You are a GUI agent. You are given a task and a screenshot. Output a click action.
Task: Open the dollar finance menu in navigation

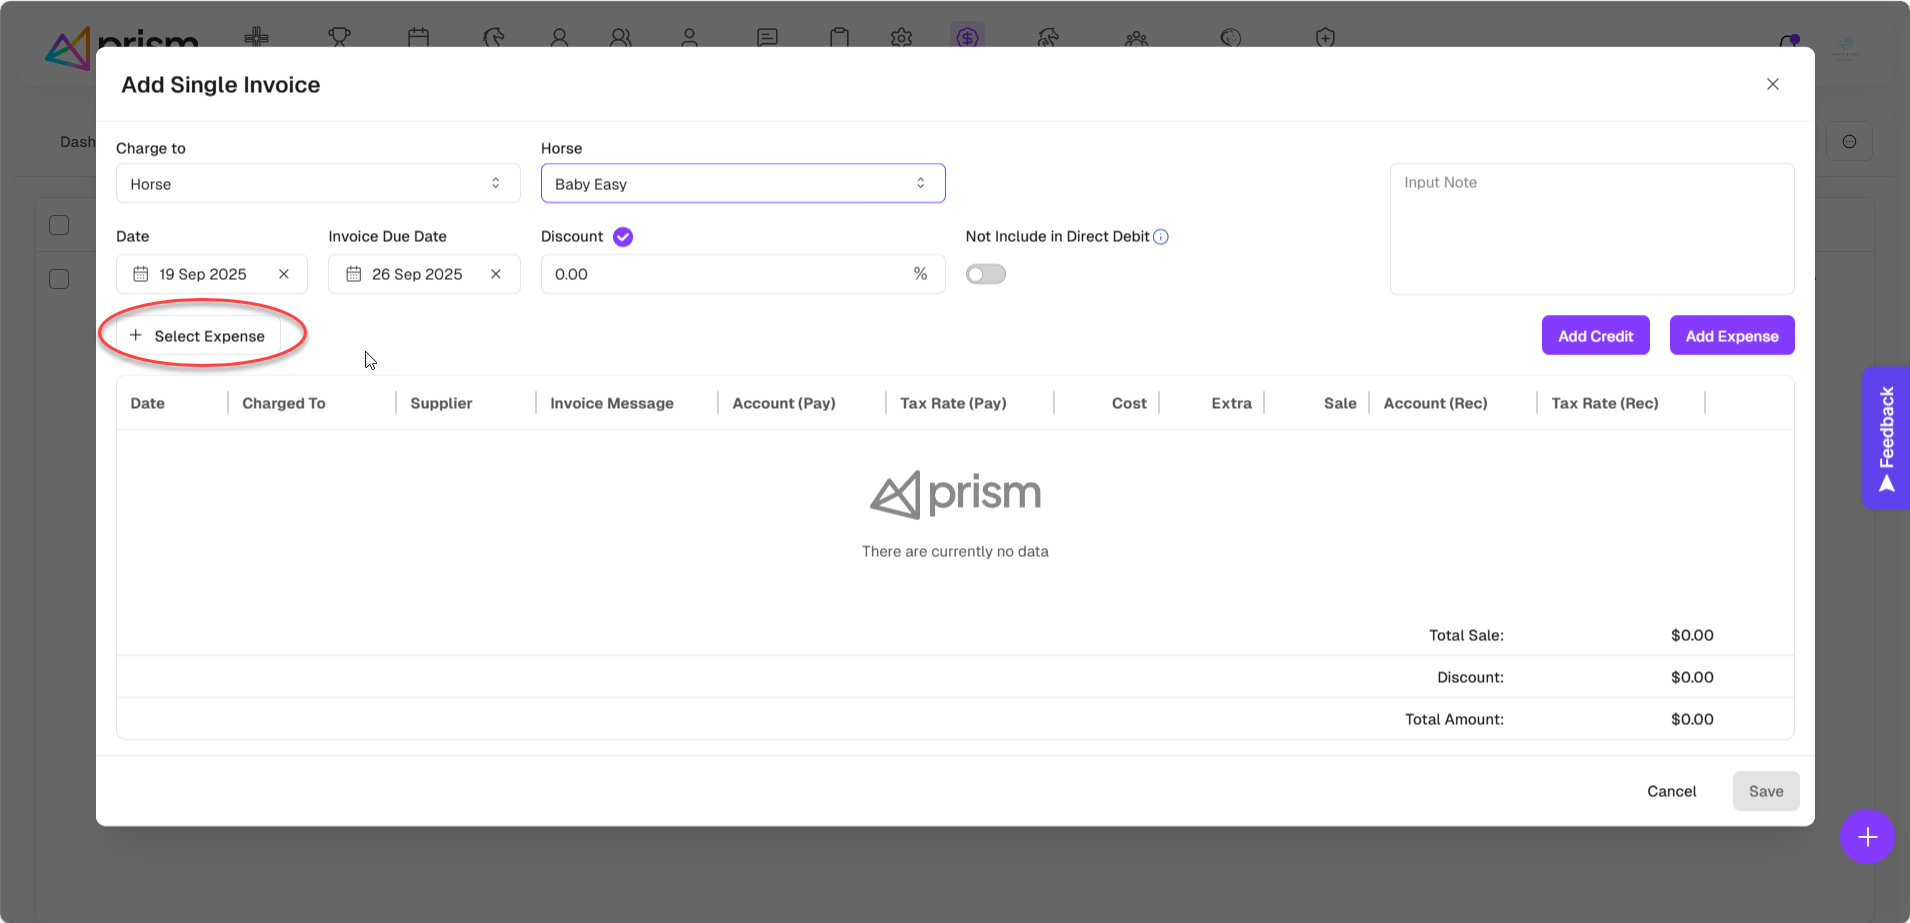(x=967, y=38)
